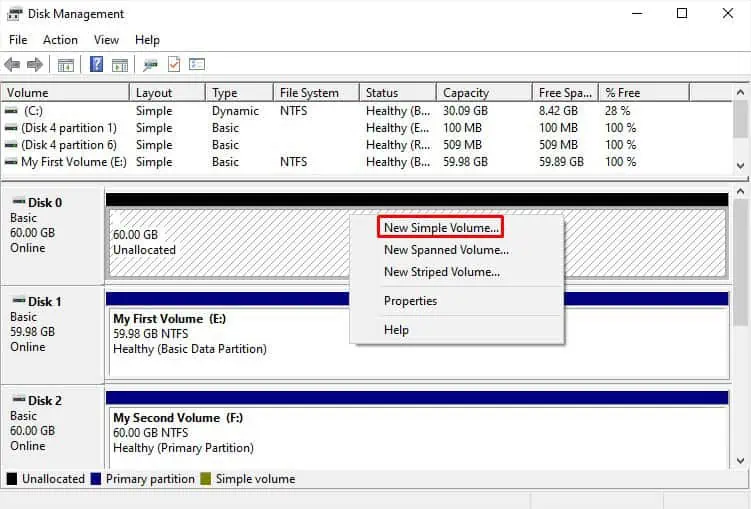
Task: Click the checkmark Properties toolbar icon
Action: click(x=174, y=64)
